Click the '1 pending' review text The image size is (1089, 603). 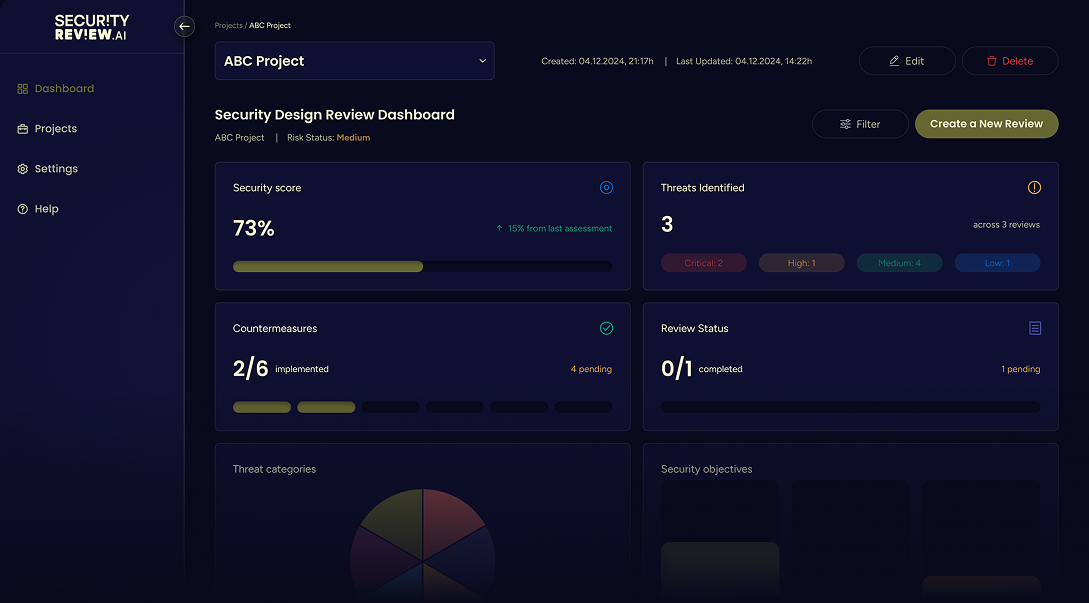[1020, 369]
